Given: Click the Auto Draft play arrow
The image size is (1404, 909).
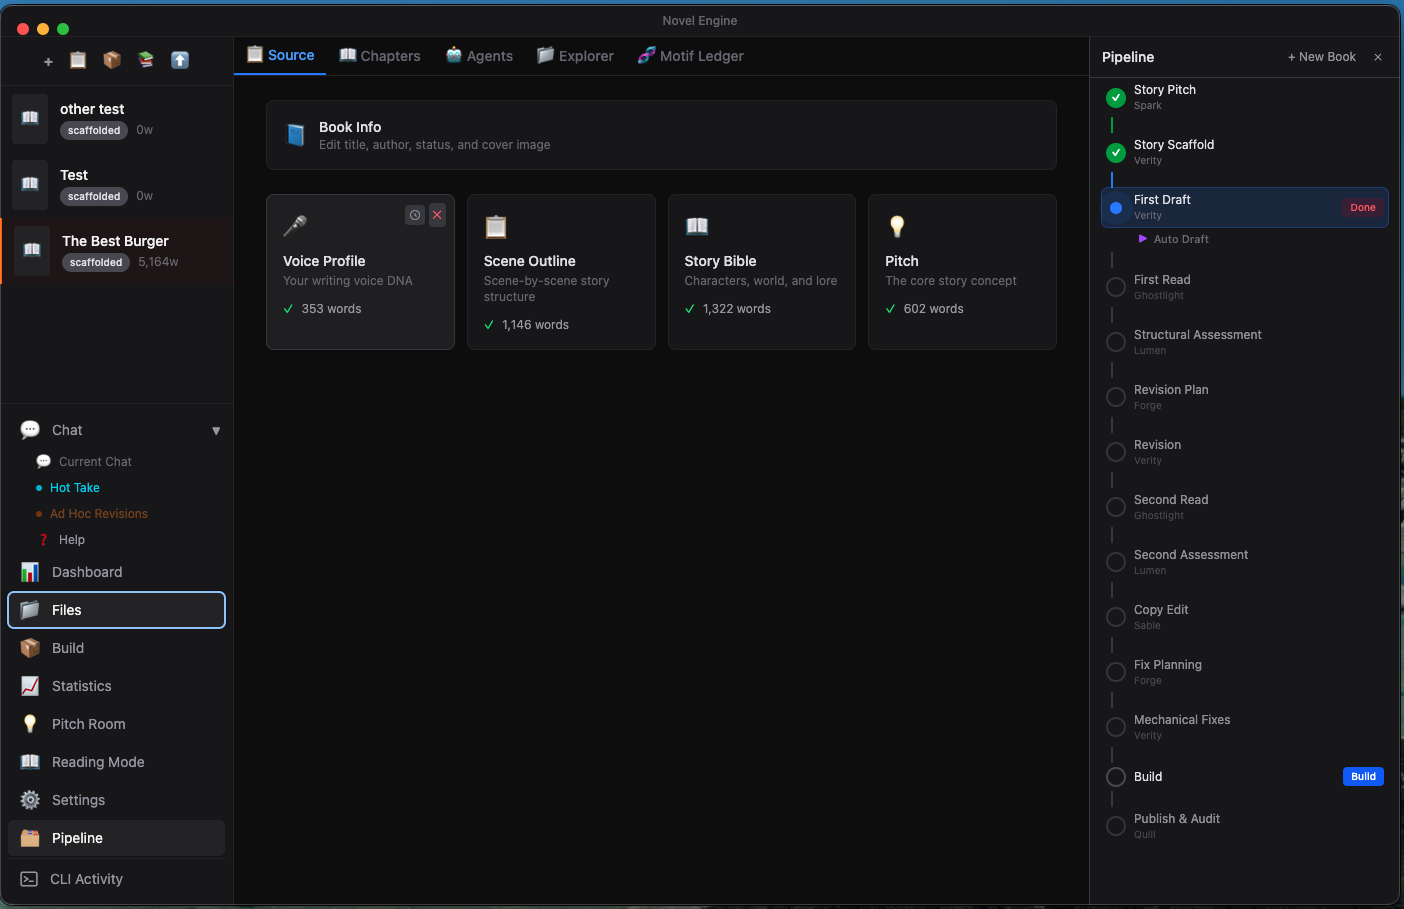Looking at the screenshot, I should 1143,239.
